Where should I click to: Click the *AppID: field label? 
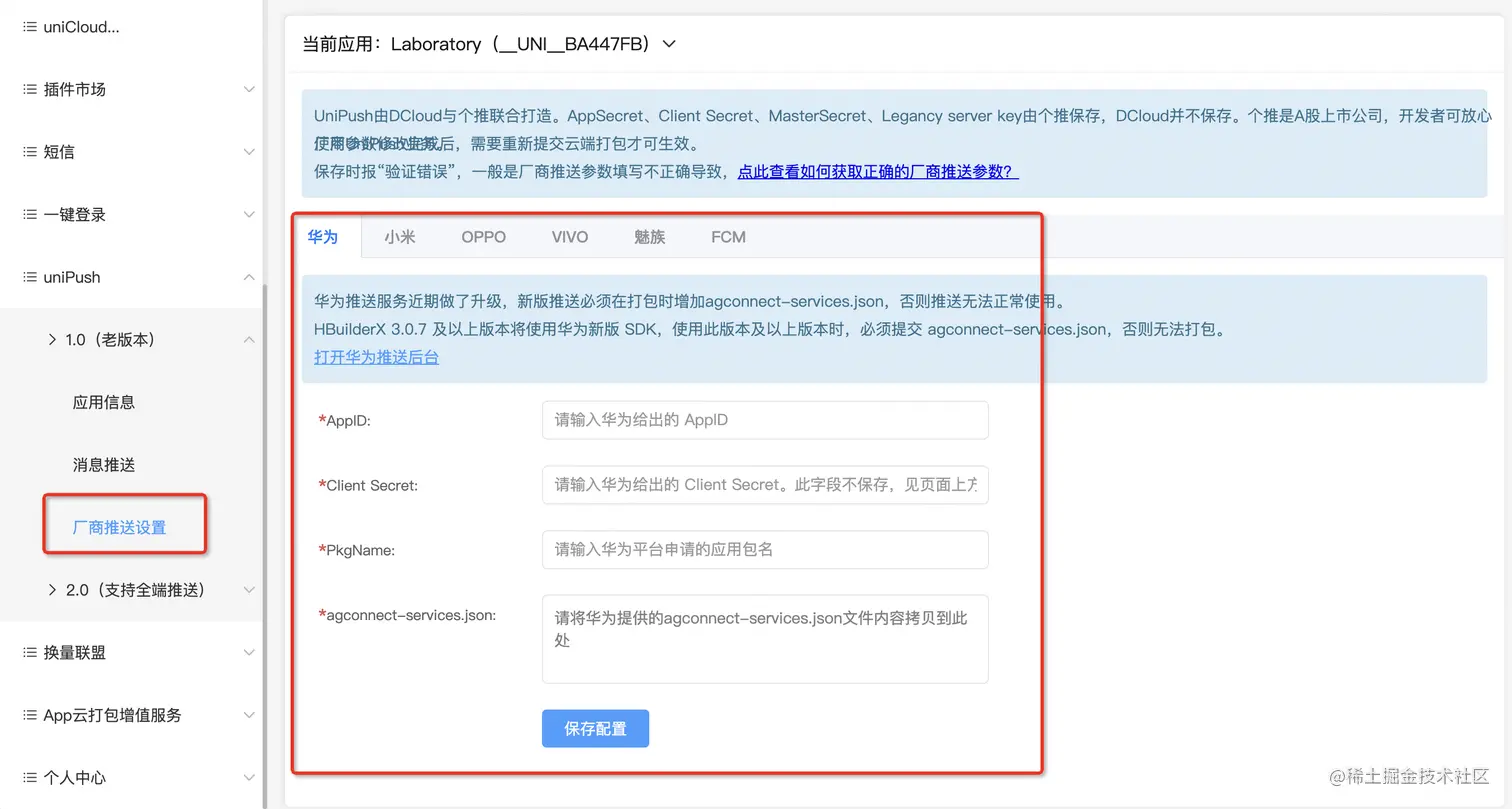pyautogui.click(x=345, y=421)
